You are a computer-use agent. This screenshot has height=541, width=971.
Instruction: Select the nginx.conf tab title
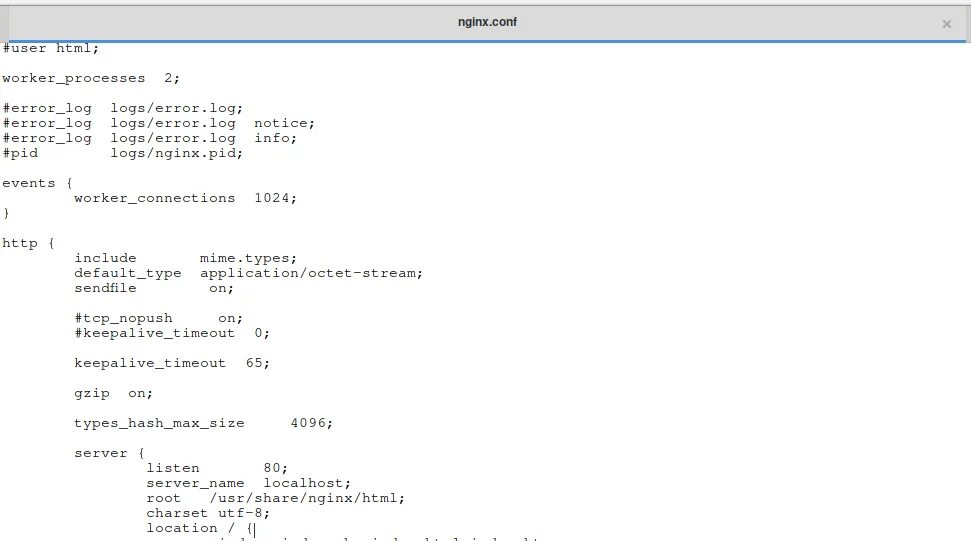coord(487,22)
